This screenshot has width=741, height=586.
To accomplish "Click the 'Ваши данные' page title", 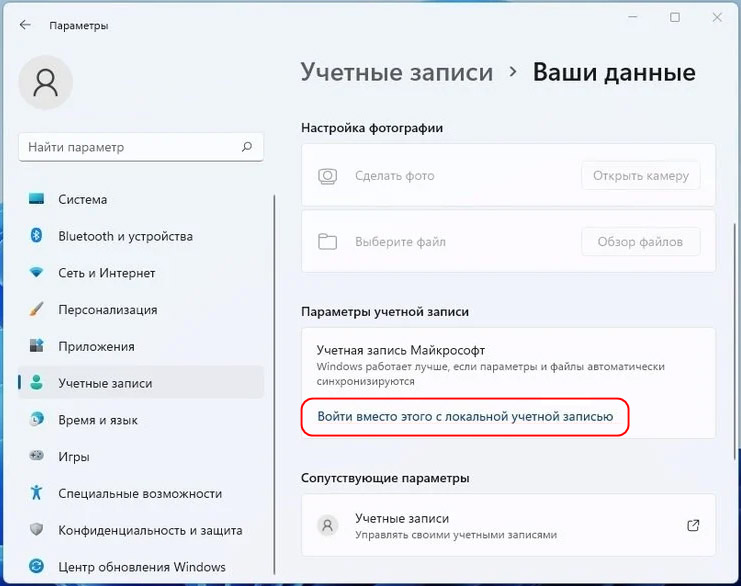I will coord(614,72).
